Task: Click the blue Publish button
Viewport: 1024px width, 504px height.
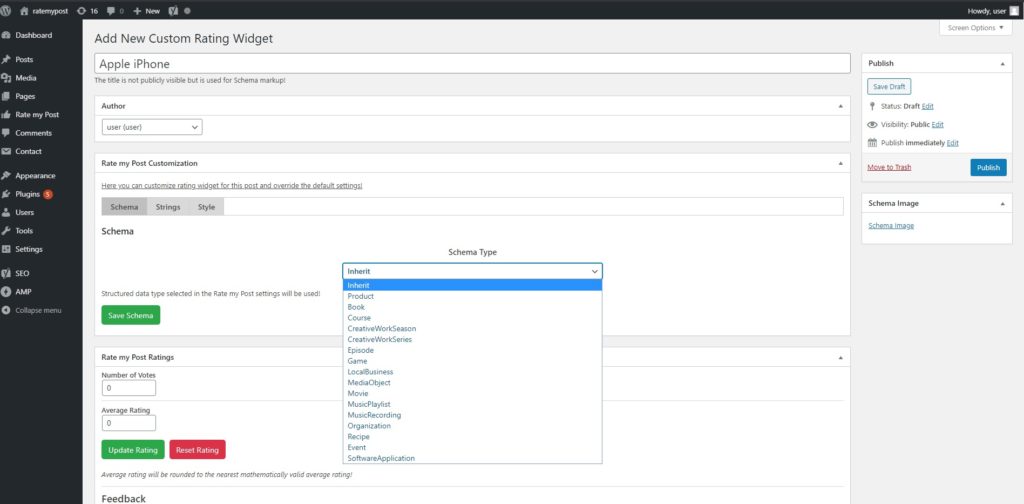Action: pos(988,168)
